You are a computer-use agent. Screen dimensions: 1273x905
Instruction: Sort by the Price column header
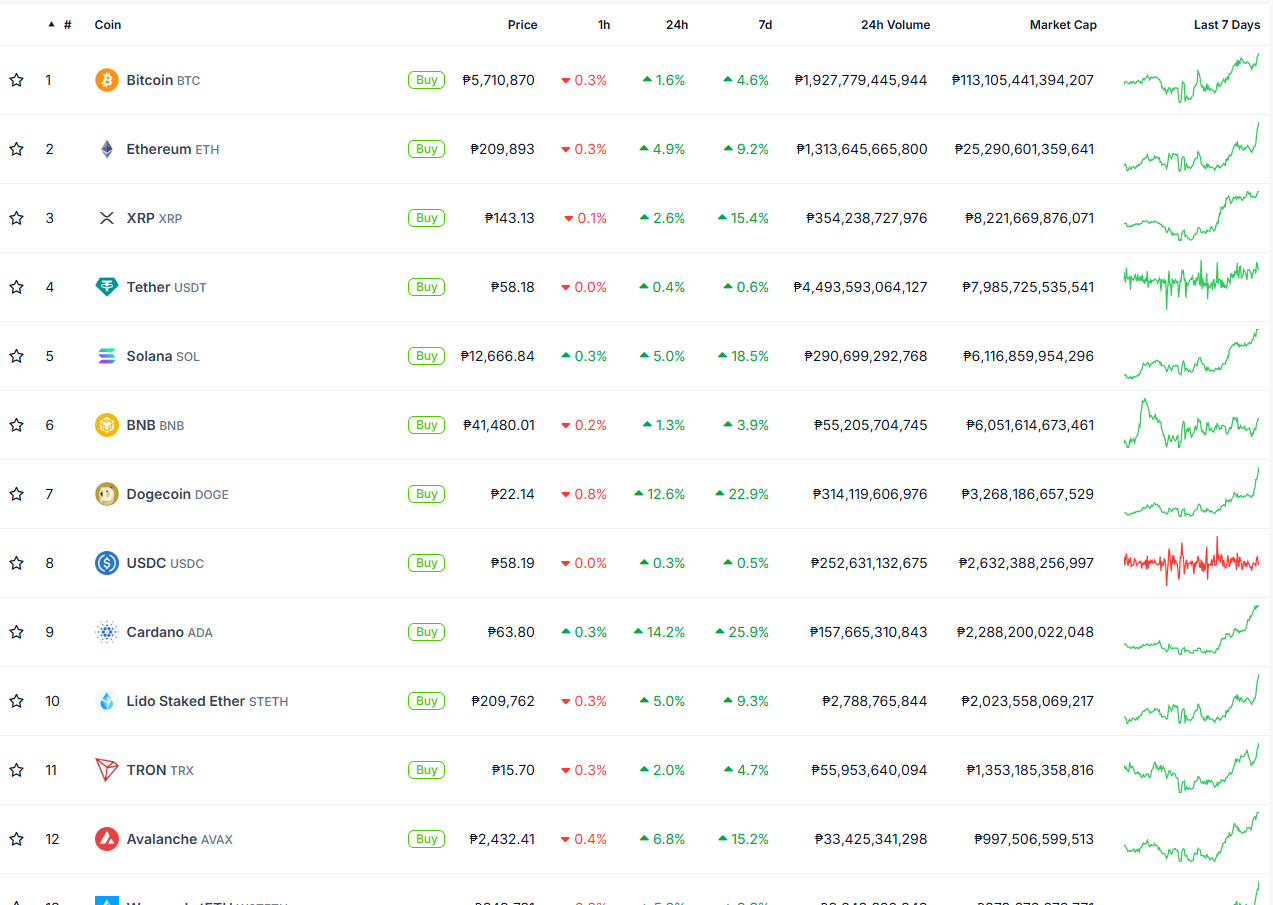pos(522,25)
